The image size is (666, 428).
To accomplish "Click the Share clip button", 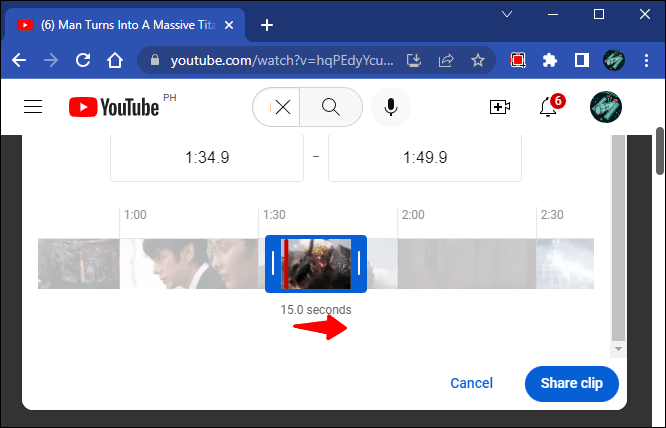I will (572, 383).
